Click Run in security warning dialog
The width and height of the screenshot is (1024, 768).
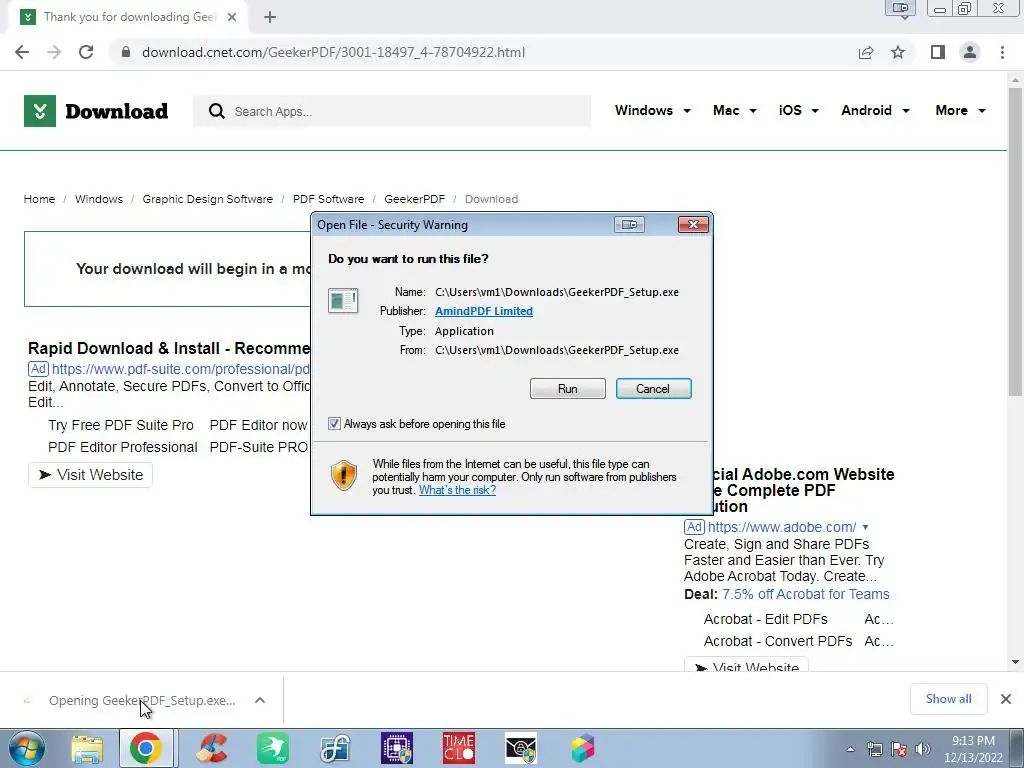tap(568, 389)
